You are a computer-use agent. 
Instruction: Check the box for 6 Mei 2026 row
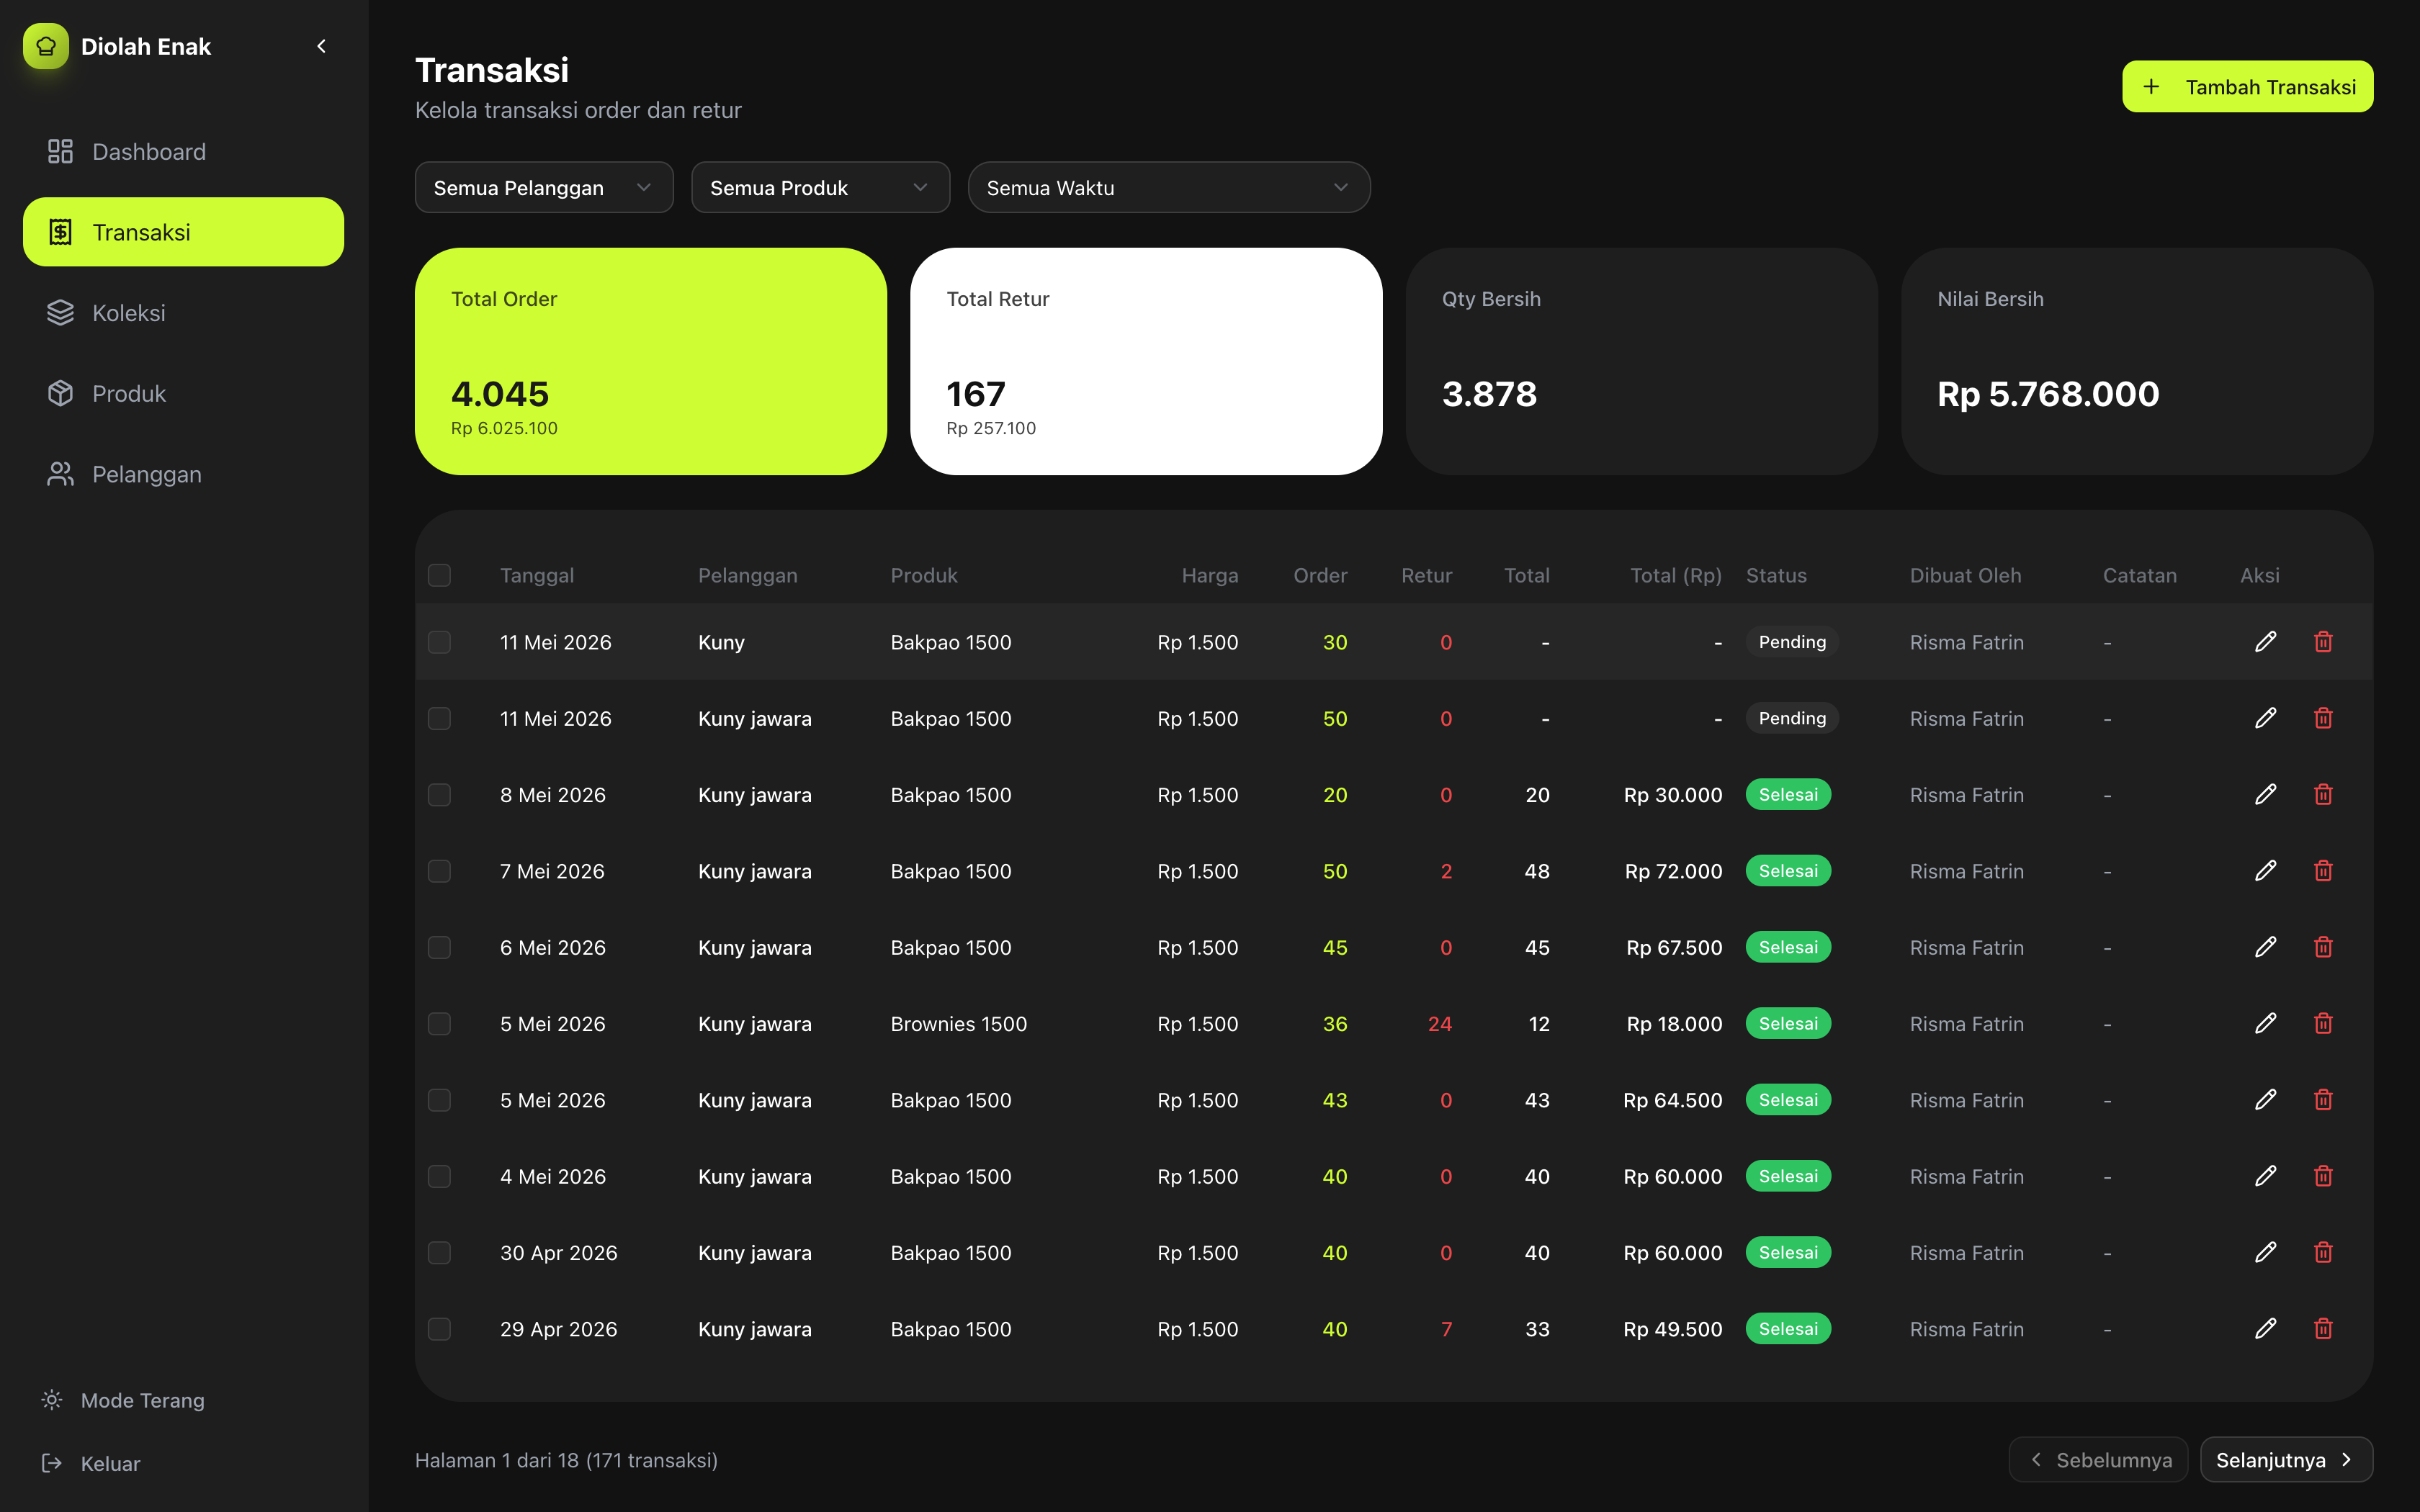[x=439, y=947]
